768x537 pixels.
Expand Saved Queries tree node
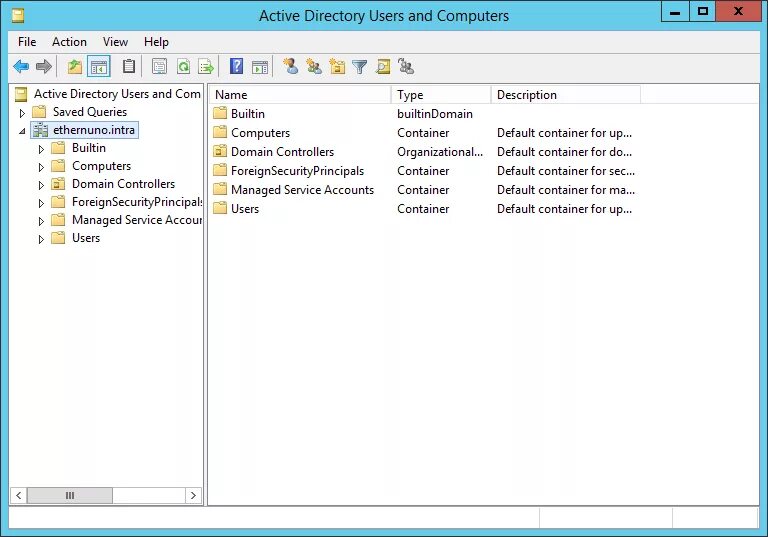coord(22,113)
